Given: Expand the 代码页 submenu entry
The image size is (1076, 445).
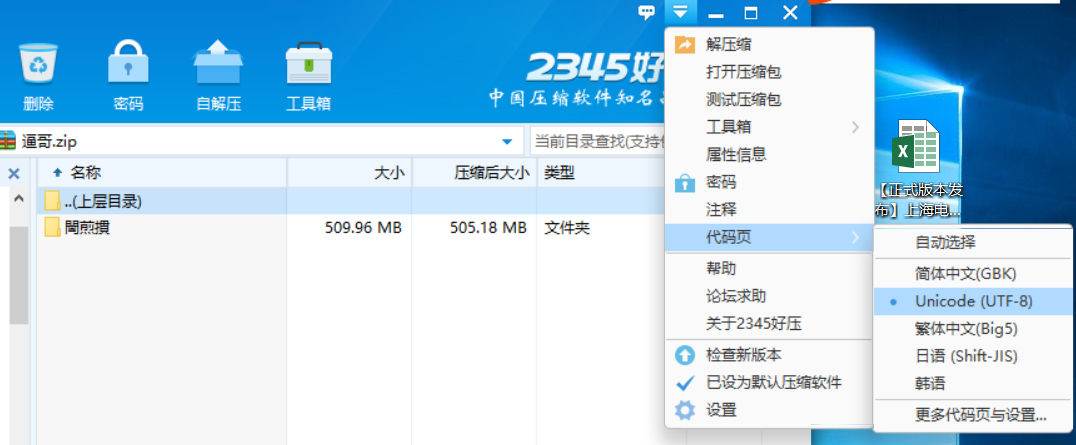Looking at the screenshot, I should coord(769,238).
